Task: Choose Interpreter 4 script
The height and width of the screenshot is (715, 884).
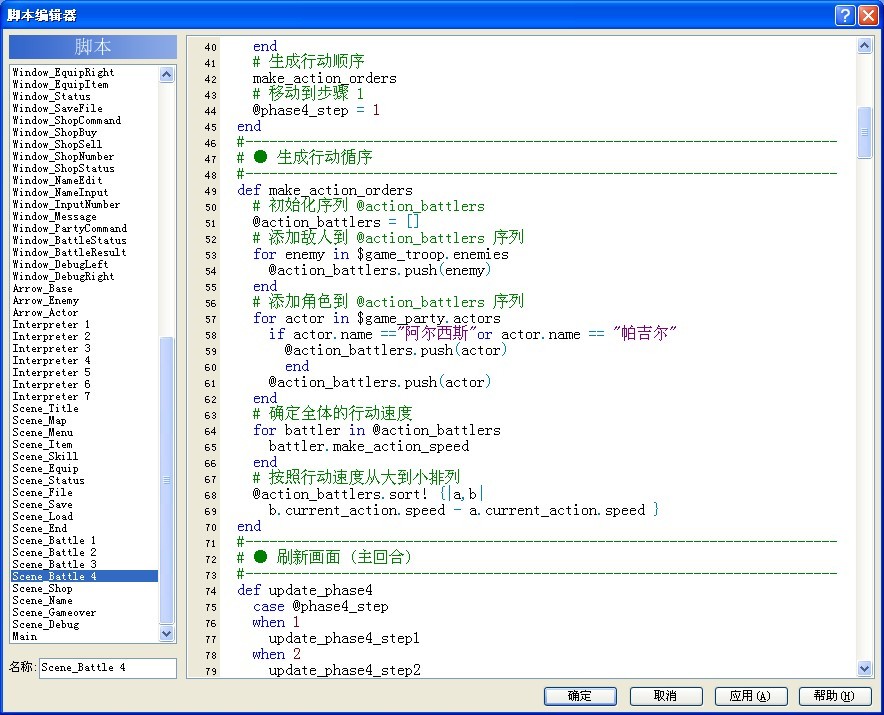Action: click(x=51, y=360)
